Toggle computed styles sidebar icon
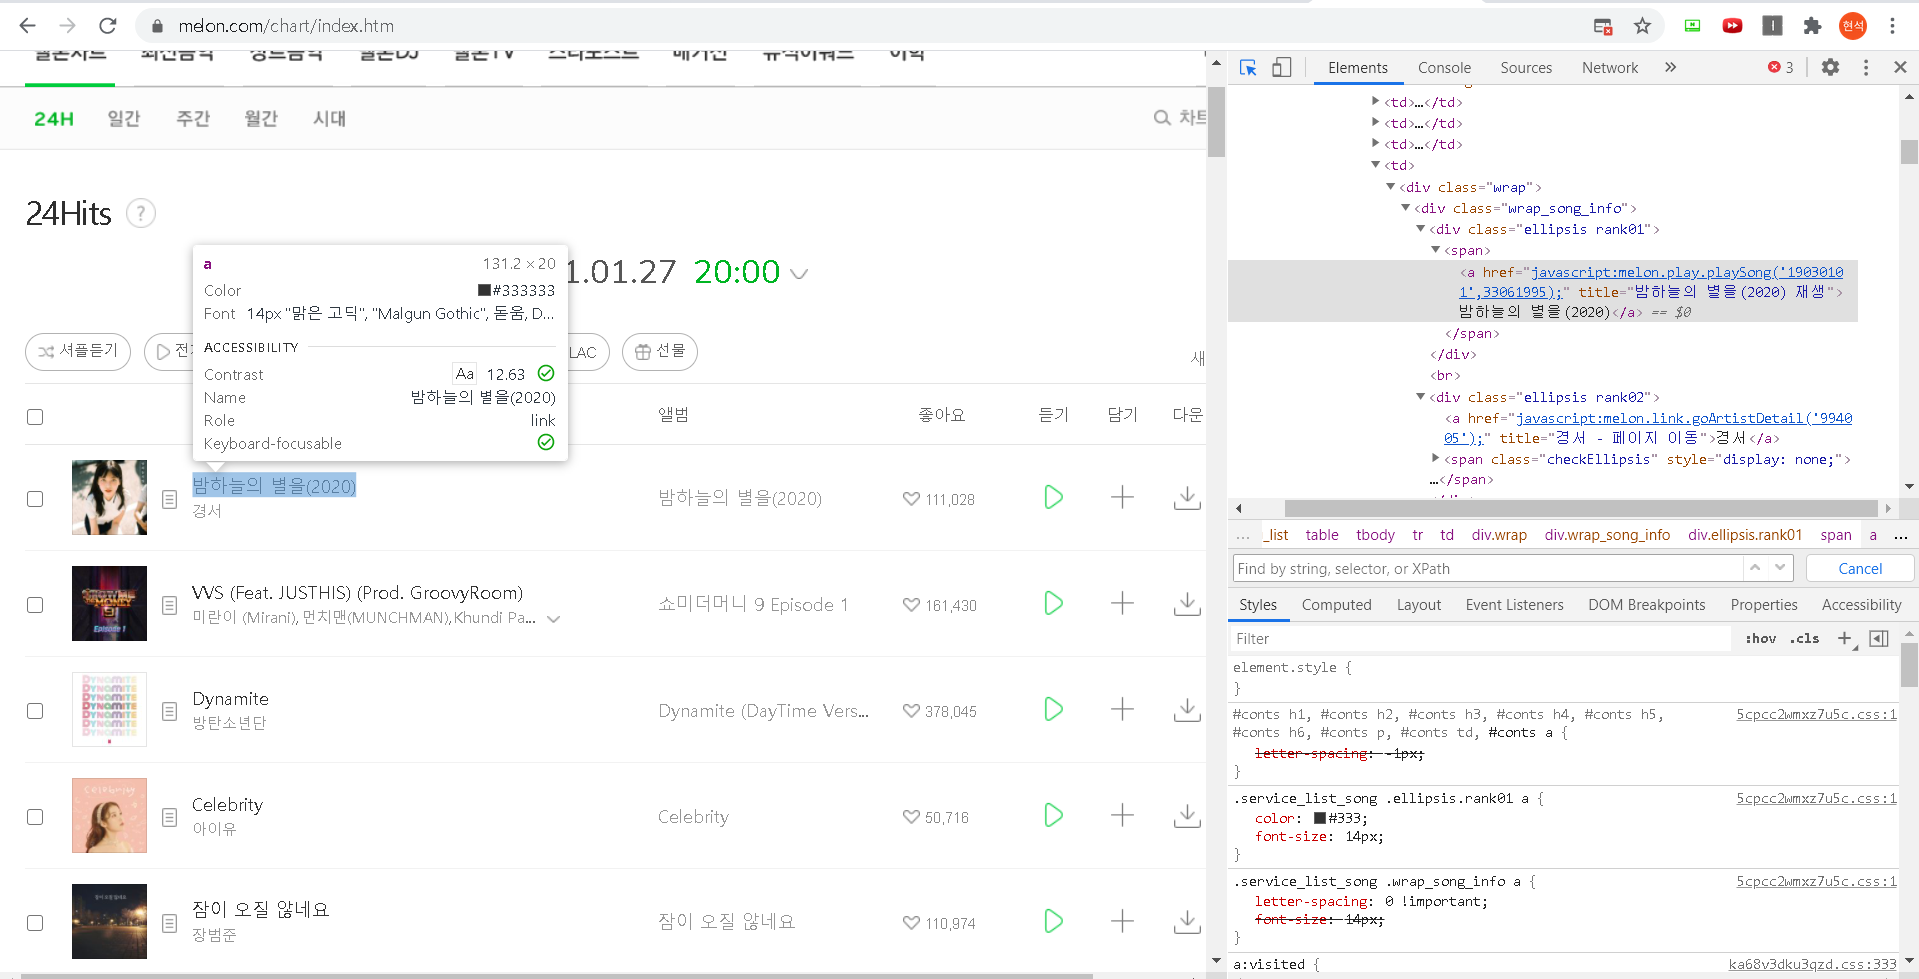The width and height of the screenshot is (1919, 979). (1879, 639)
